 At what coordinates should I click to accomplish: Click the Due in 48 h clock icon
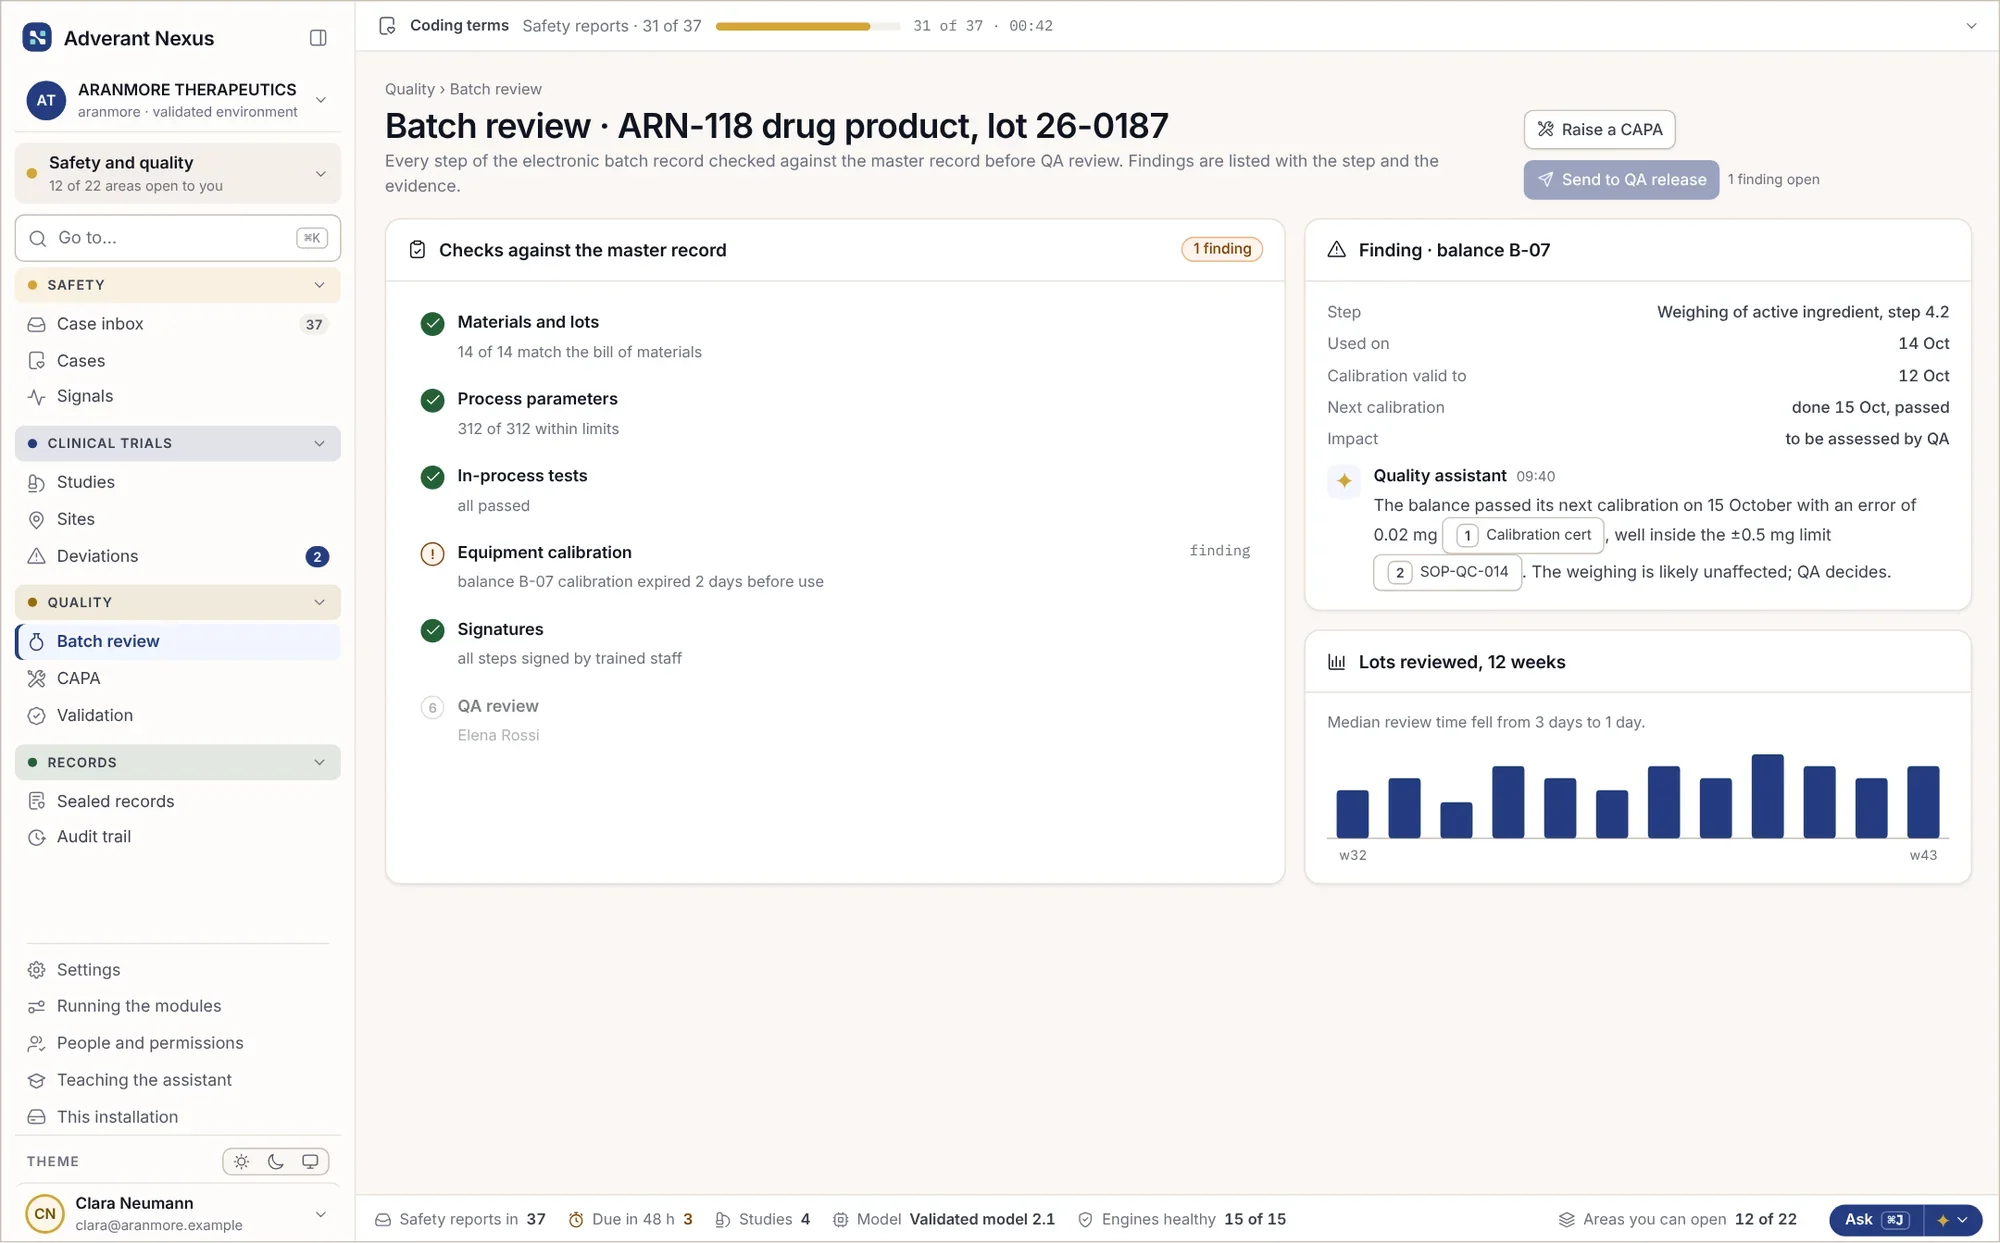(576, 1220)
